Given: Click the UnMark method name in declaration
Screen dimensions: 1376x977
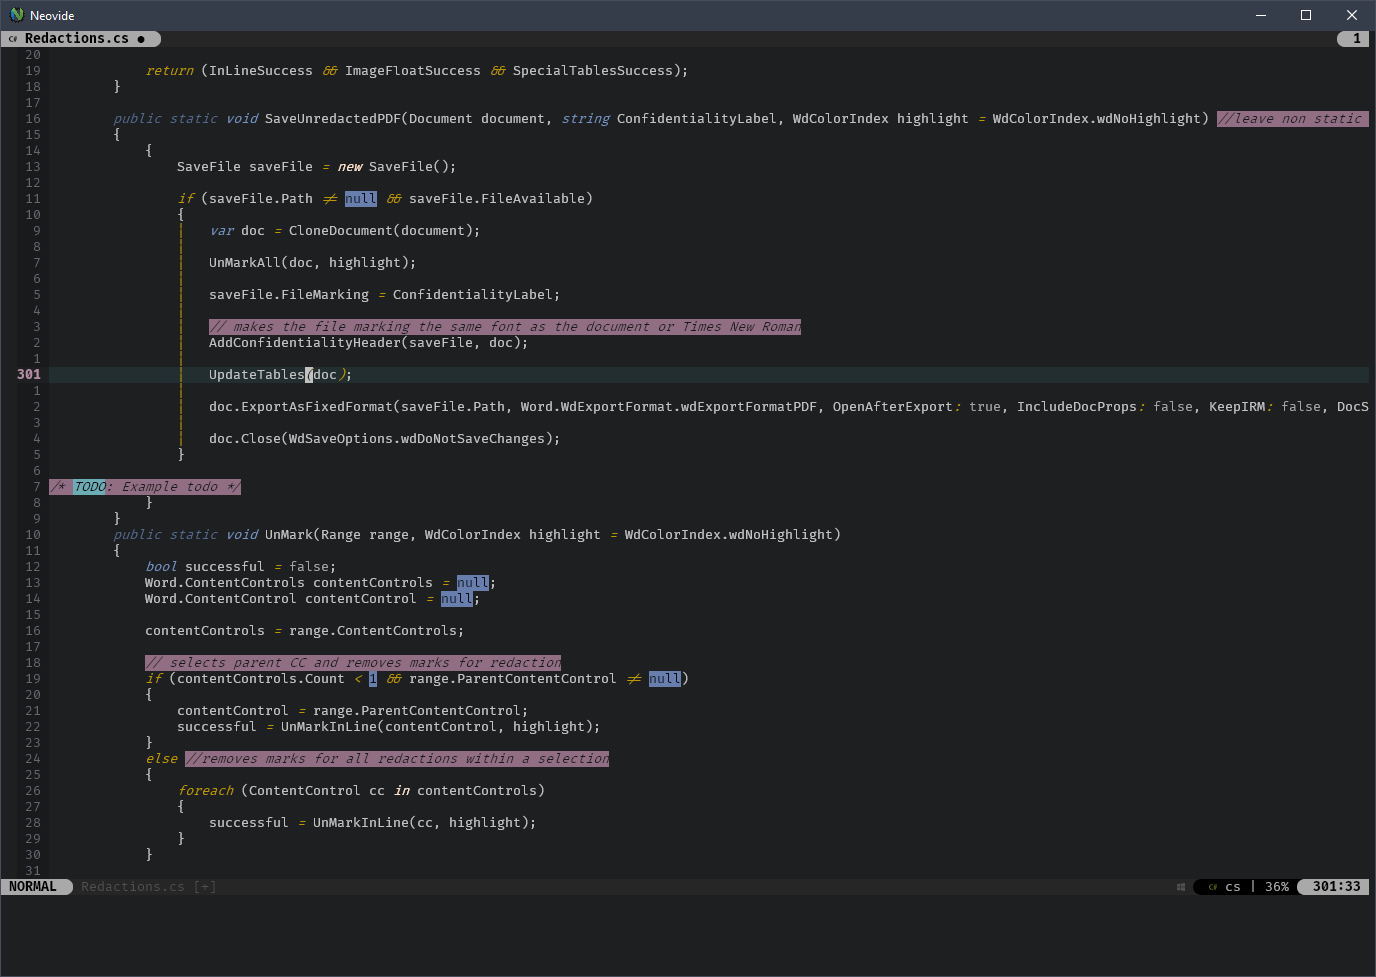Looking at the screenshot, I should click(289, 535).
